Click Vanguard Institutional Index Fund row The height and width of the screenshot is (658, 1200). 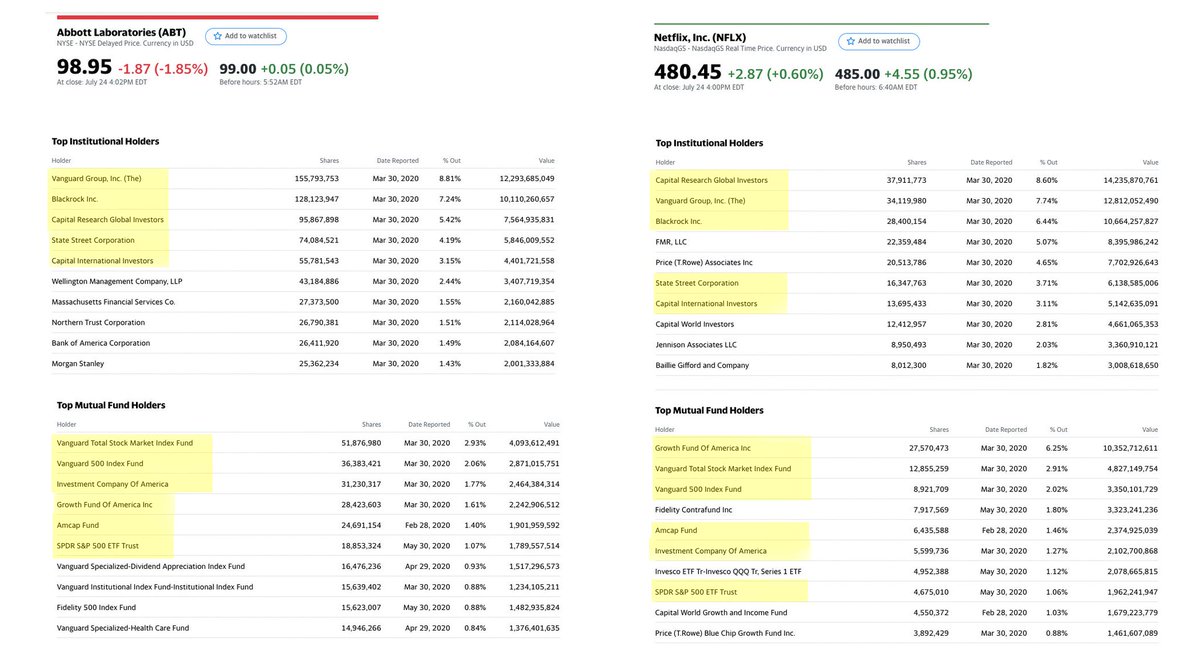(308, 587)
